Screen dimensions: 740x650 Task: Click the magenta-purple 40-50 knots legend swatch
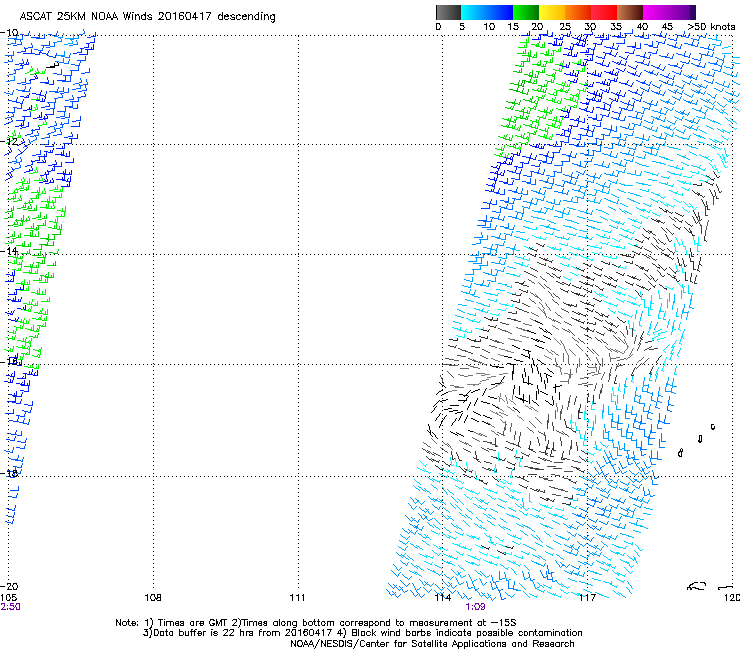click(669, 12)
